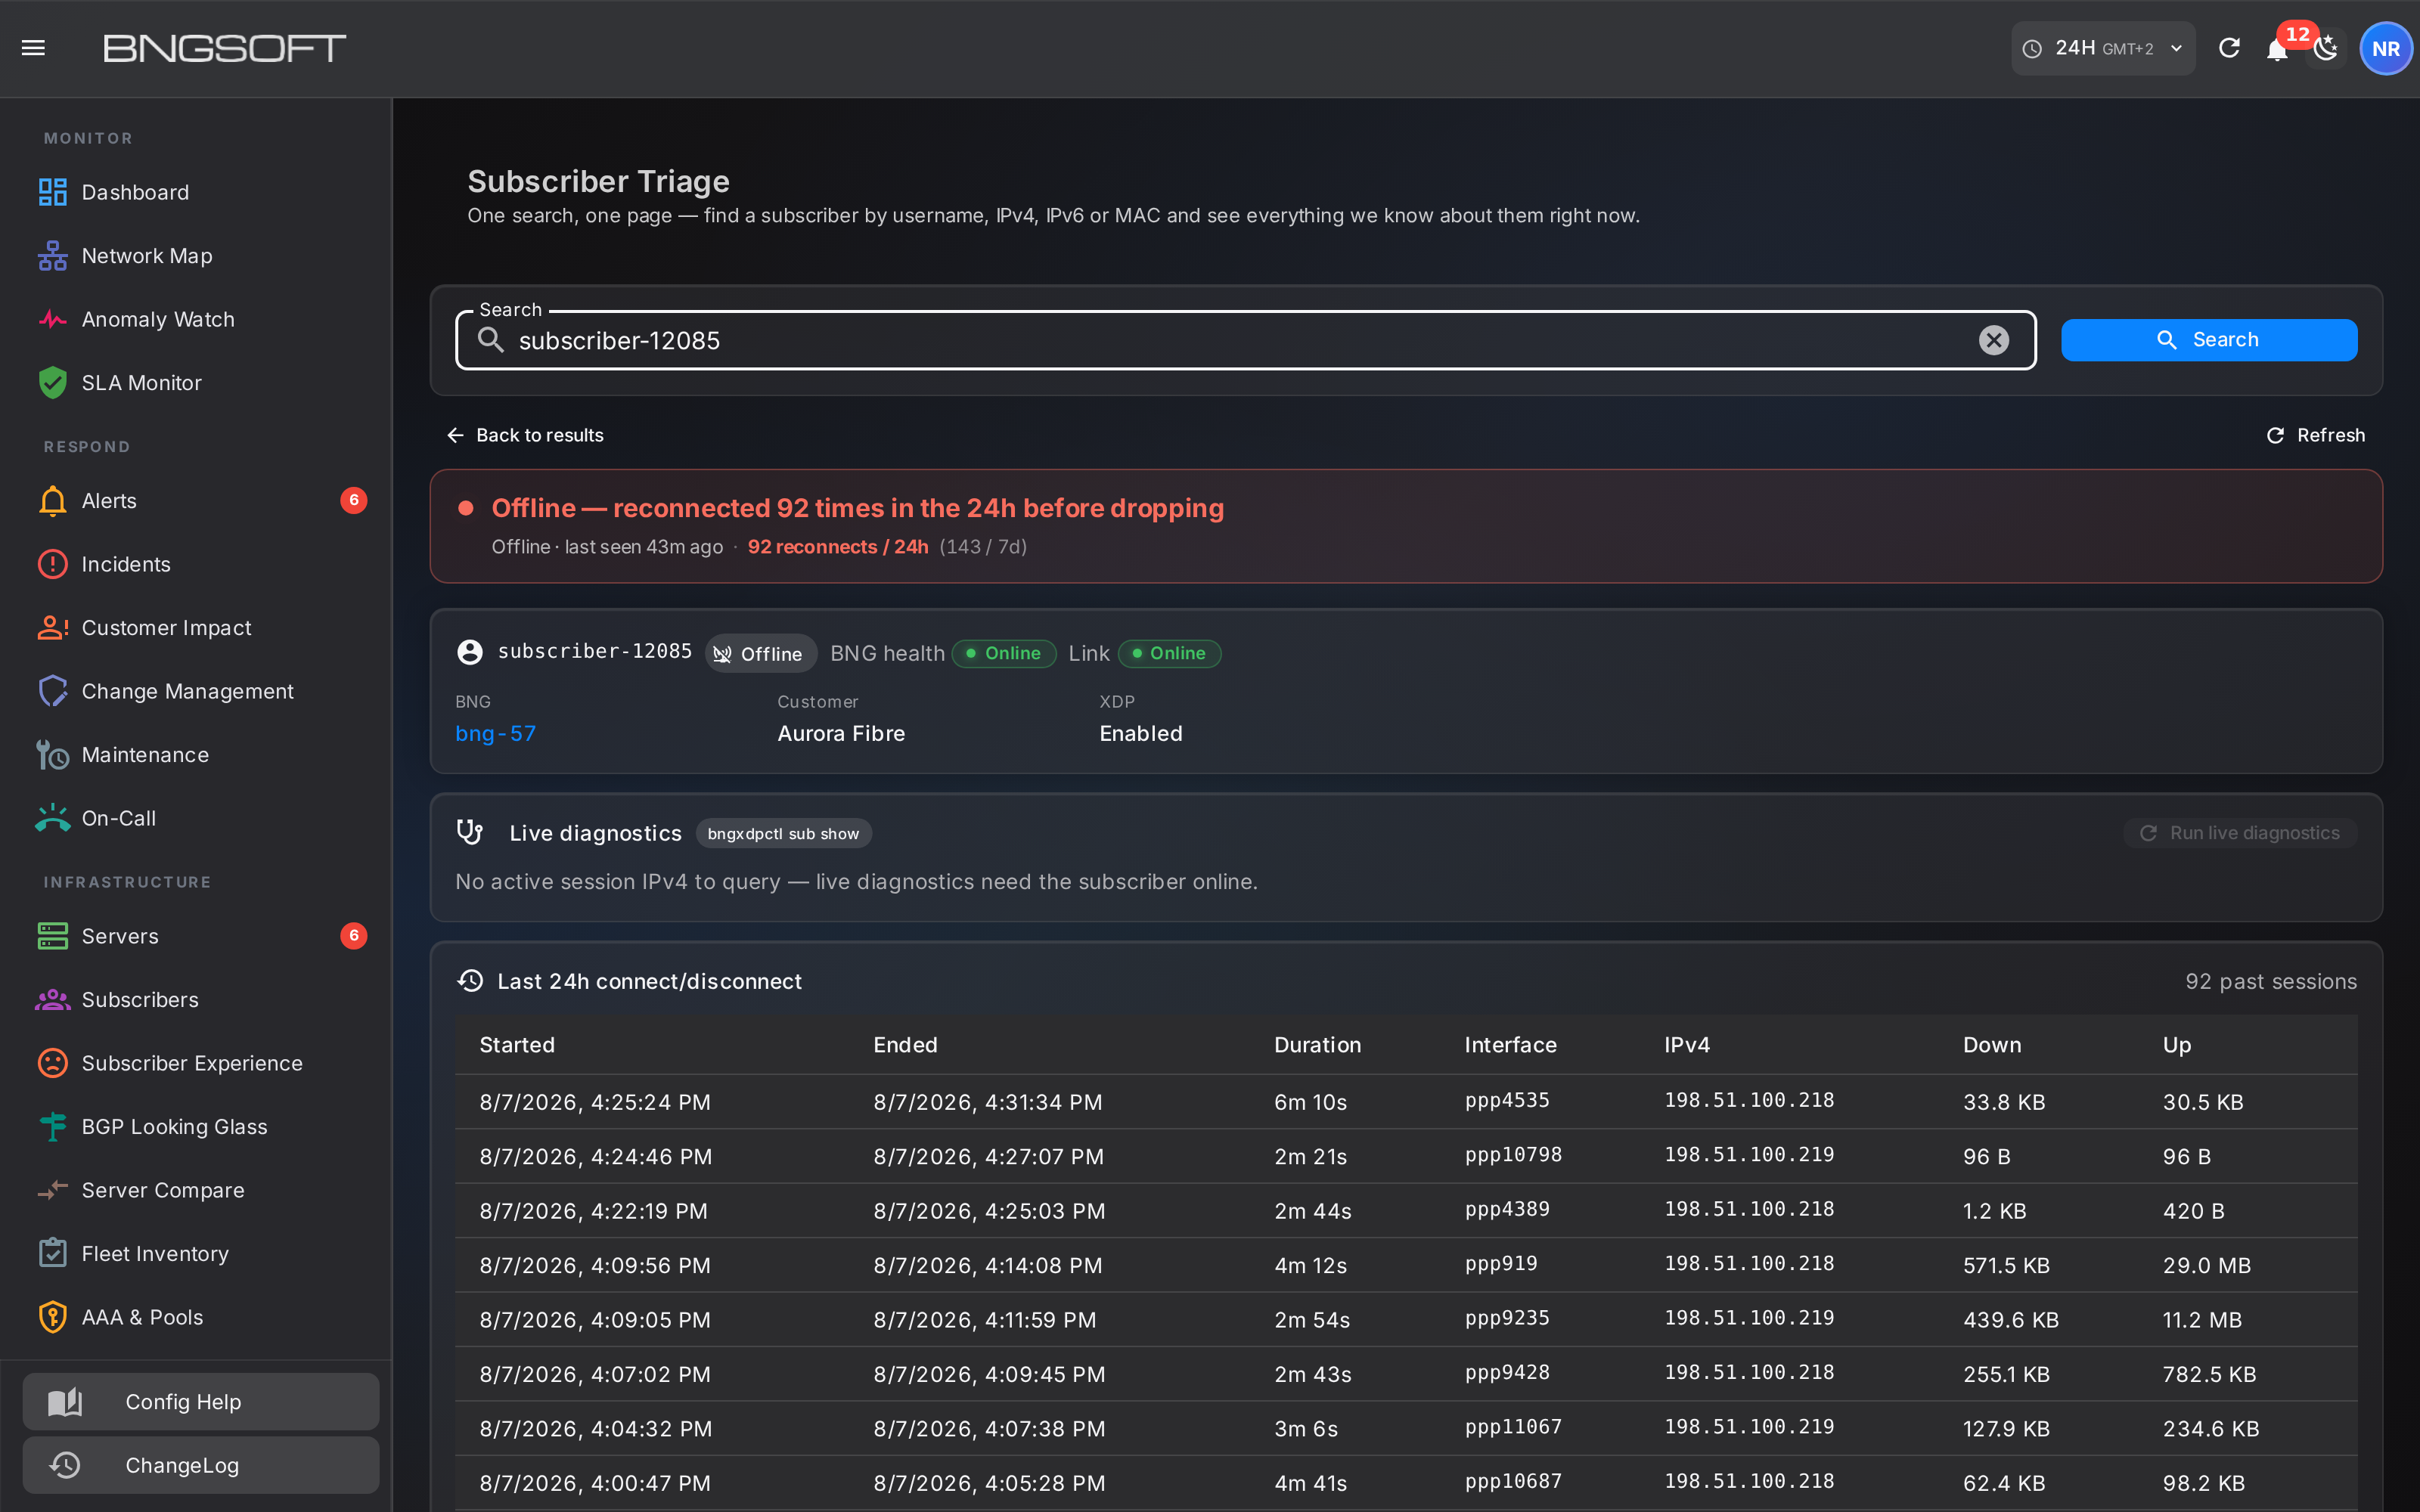
Task: Click the 92 reconnects / 24h text
Action: click(838, 547)
